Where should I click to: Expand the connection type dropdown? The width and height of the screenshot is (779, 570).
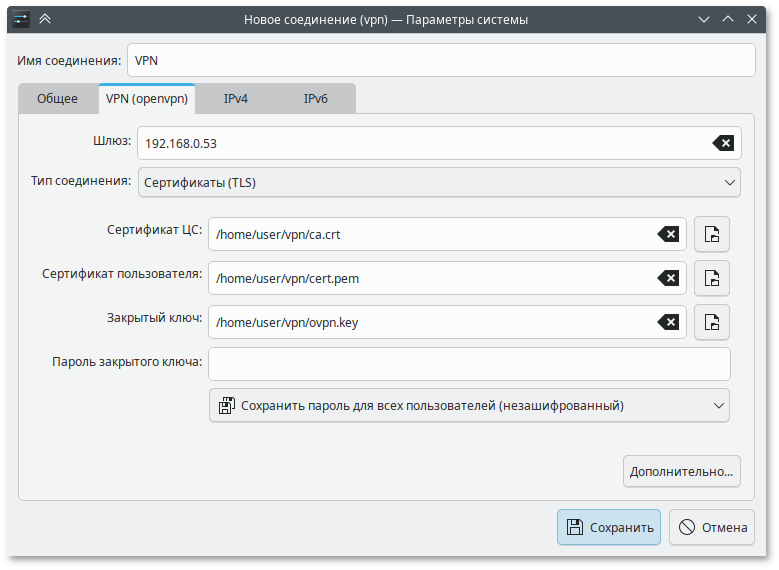(440, 182)
